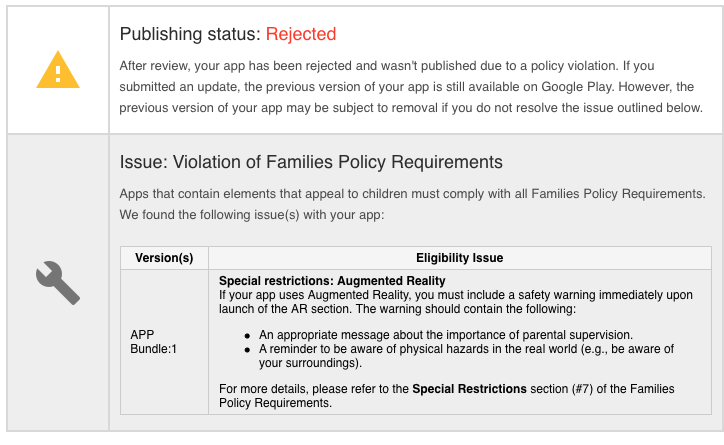Click the gray wrench icon
The width and height of the screenshot is (724, 445).
pyautogui.click(x=57, y=283)
